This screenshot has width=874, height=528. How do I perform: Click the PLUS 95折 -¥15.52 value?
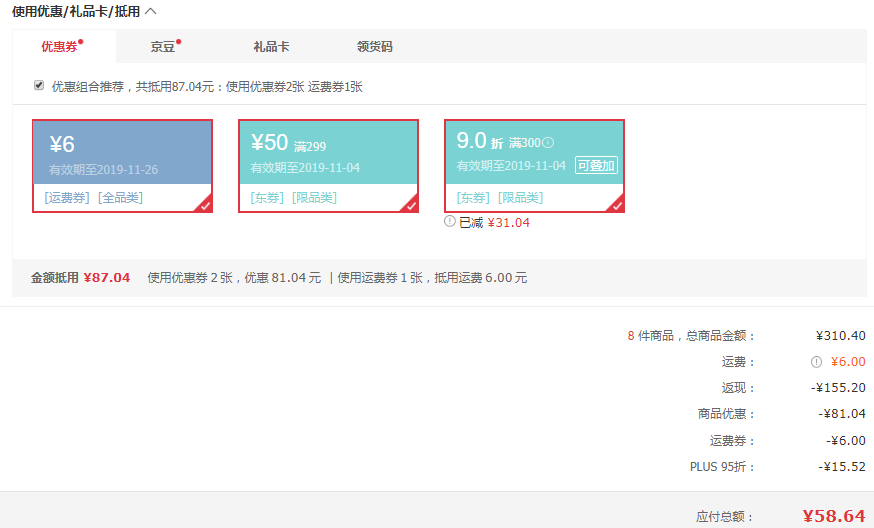click(x=842, y=467)
